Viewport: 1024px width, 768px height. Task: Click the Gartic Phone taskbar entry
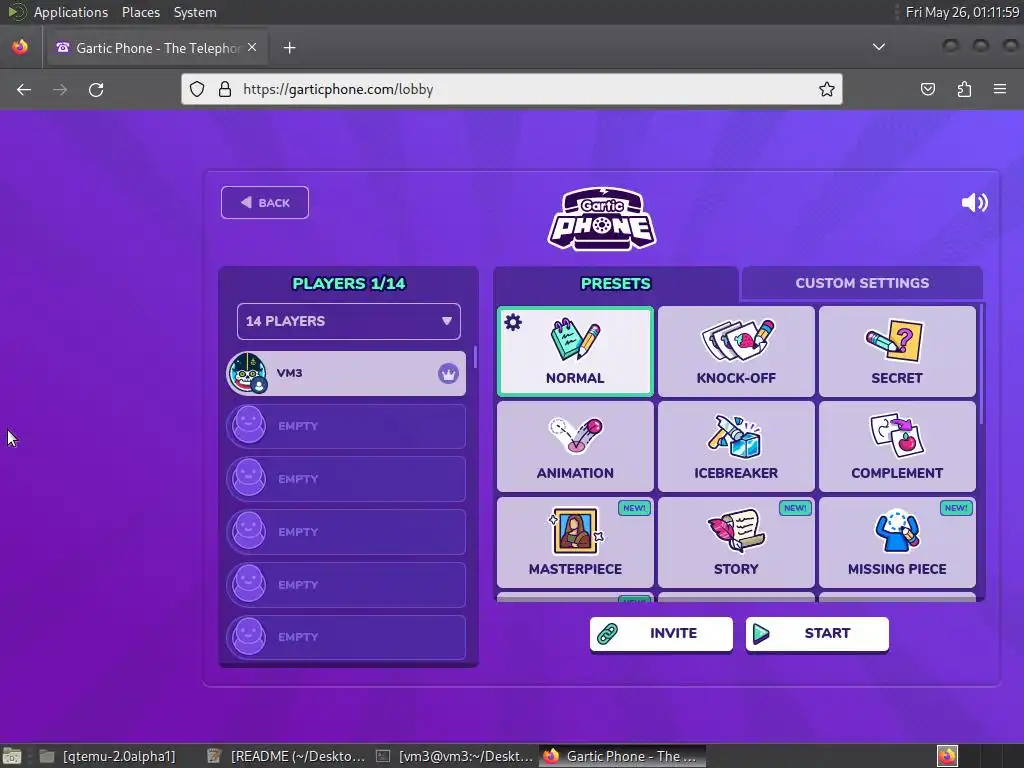click(623, 756)
